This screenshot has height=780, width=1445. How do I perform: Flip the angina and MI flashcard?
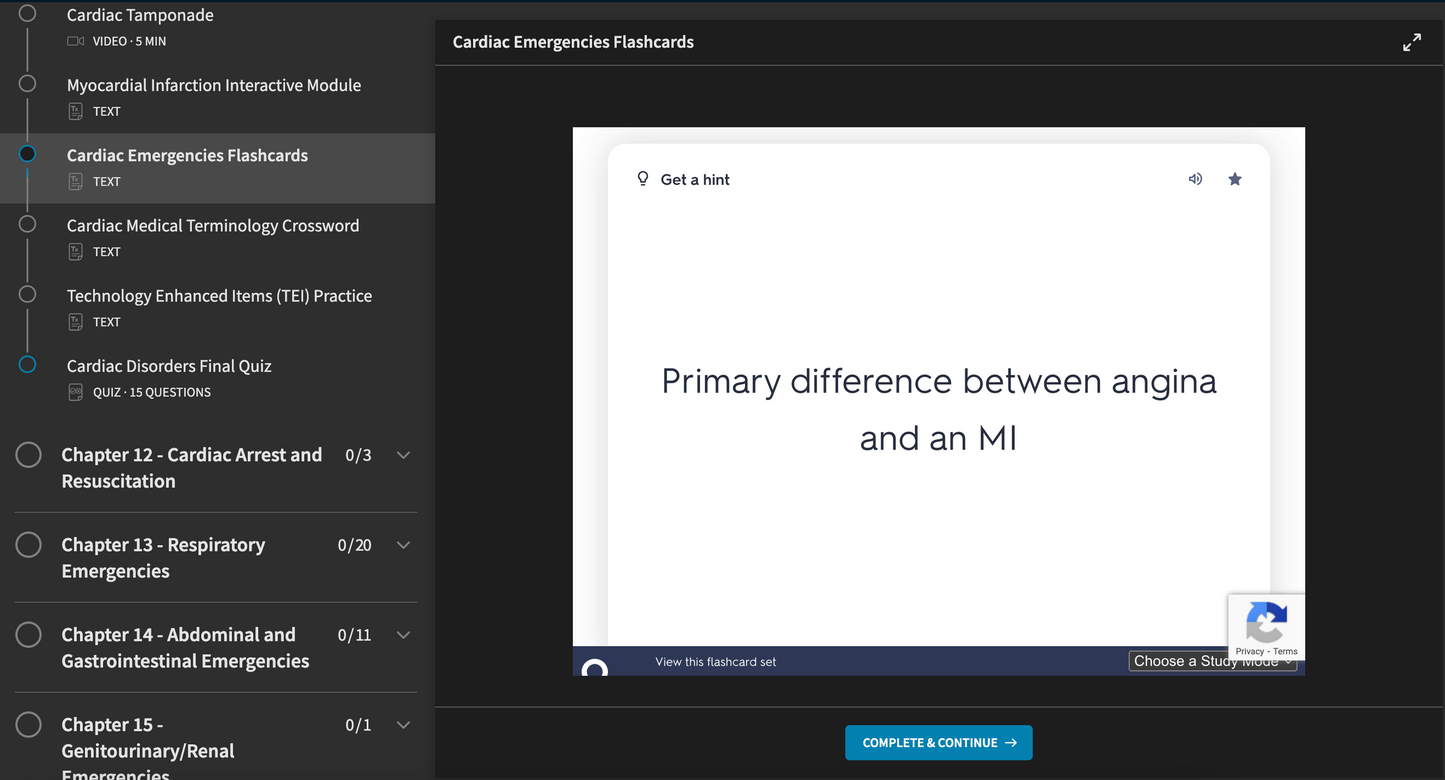(938, 410)
